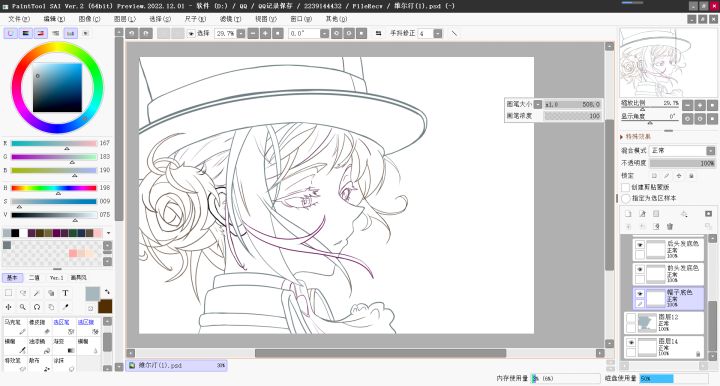Open the 手抖修正 stabilizer dropdown

[438, 34]
